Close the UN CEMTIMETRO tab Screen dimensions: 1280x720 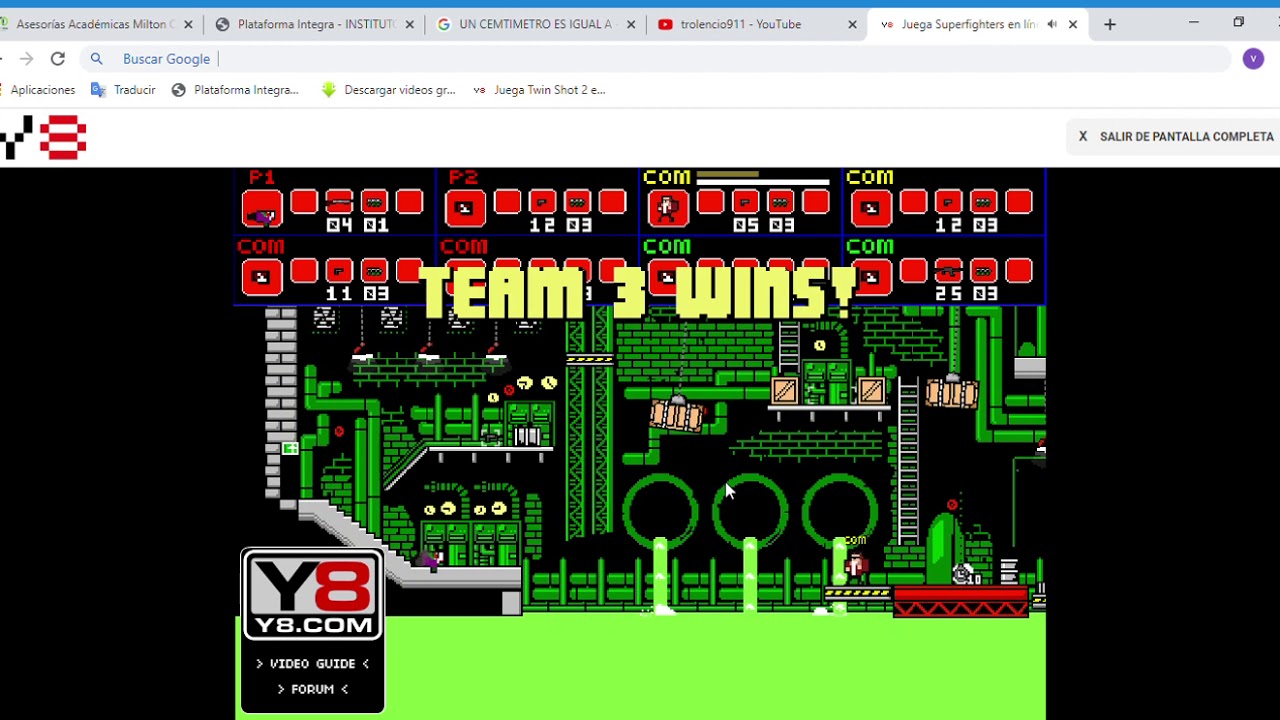pyautogui.click(x=631, y=24)
